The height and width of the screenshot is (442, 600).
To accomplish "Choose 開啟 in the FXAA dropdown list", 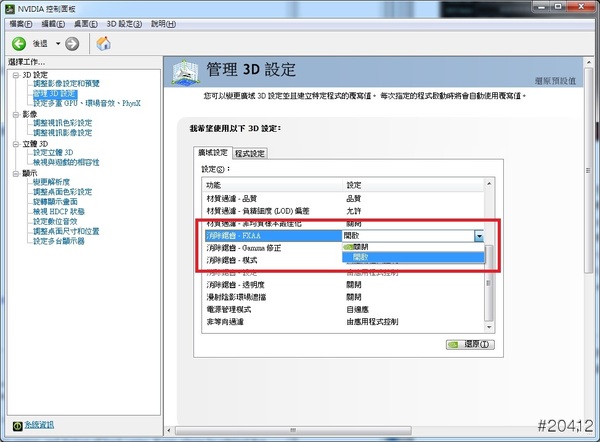I will click(x=413, y=257).
